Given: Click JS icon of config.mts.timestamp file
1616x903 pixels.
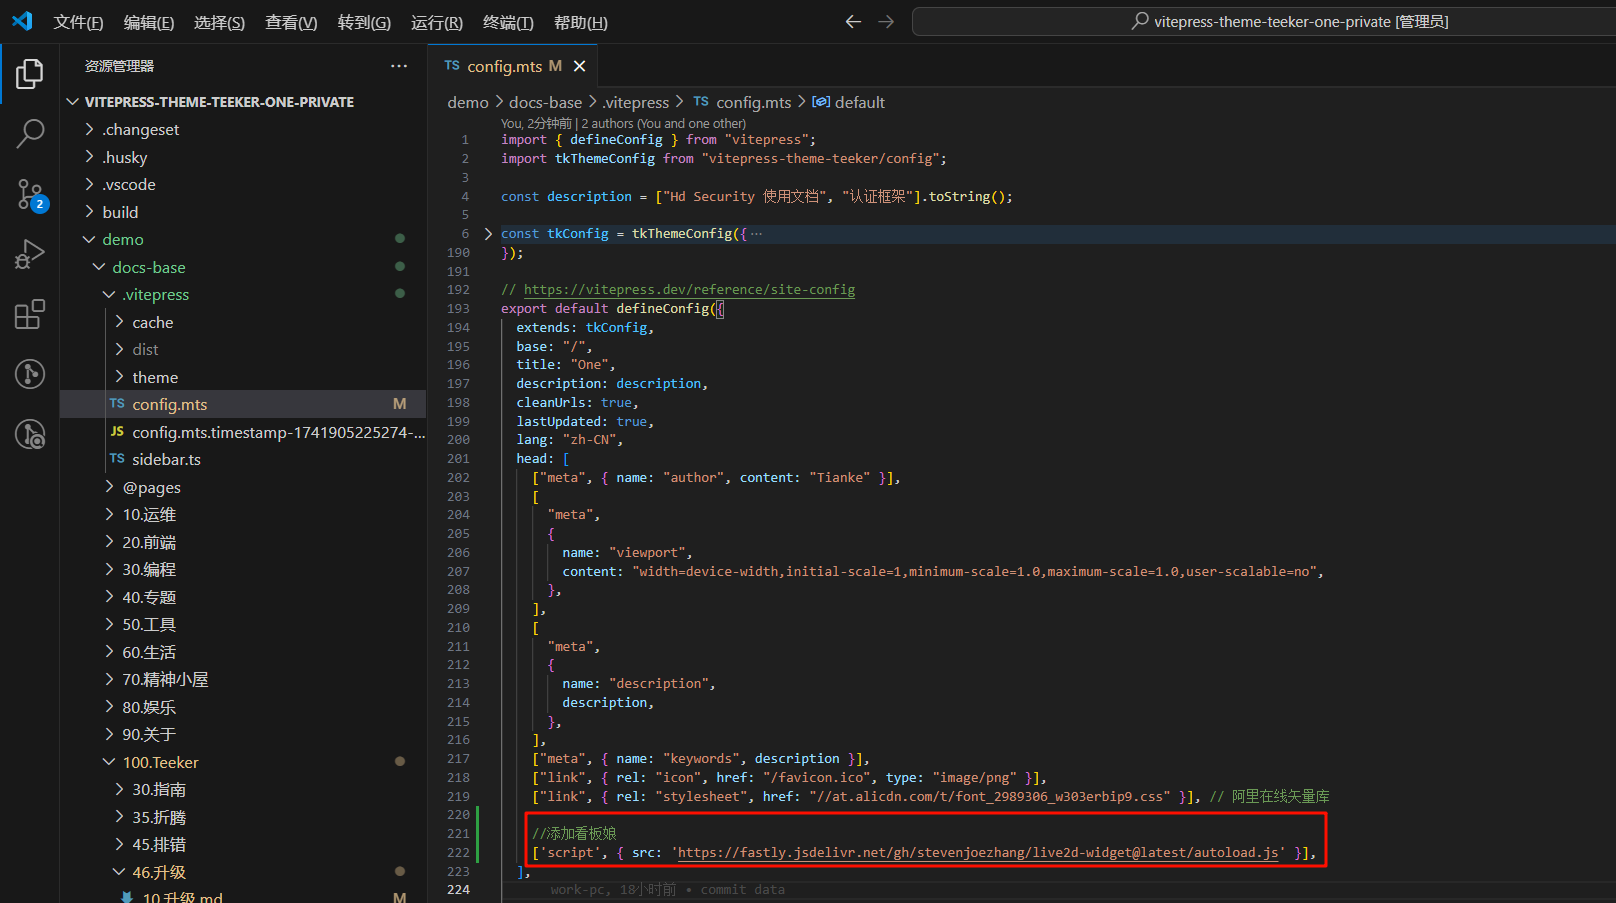Looking at the screenshot, I should (117, 432).
